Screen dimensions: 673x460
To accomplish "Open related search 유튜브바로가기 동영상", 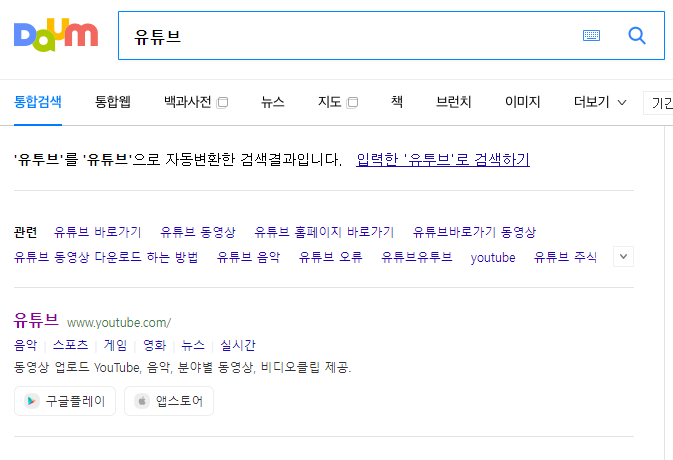I will (x=474, y=232).
